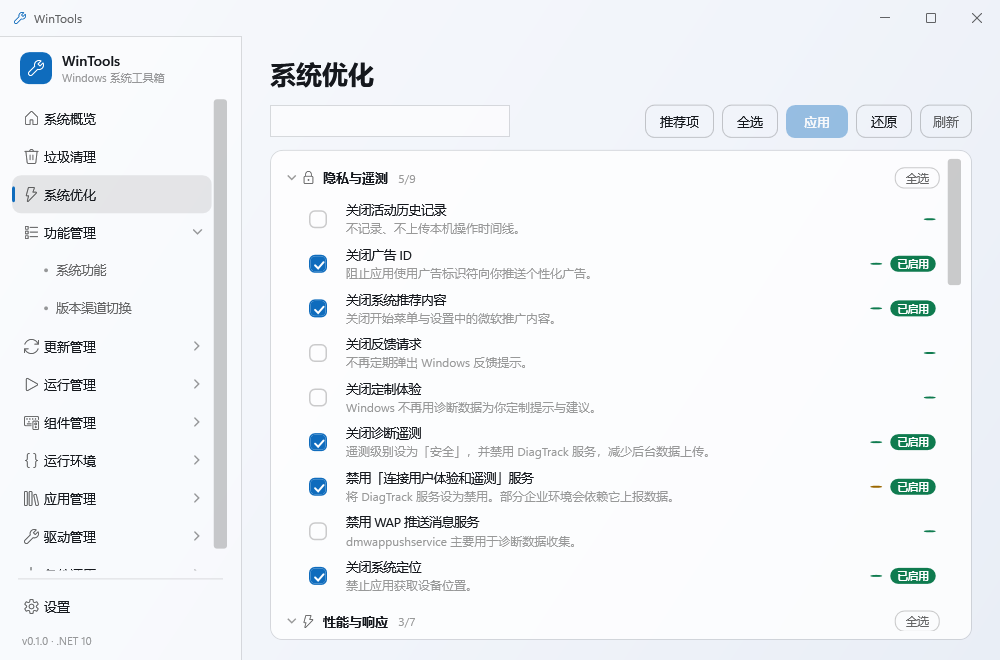Expand 驱动管理 chevron
1000x660 pixels.
197,536
